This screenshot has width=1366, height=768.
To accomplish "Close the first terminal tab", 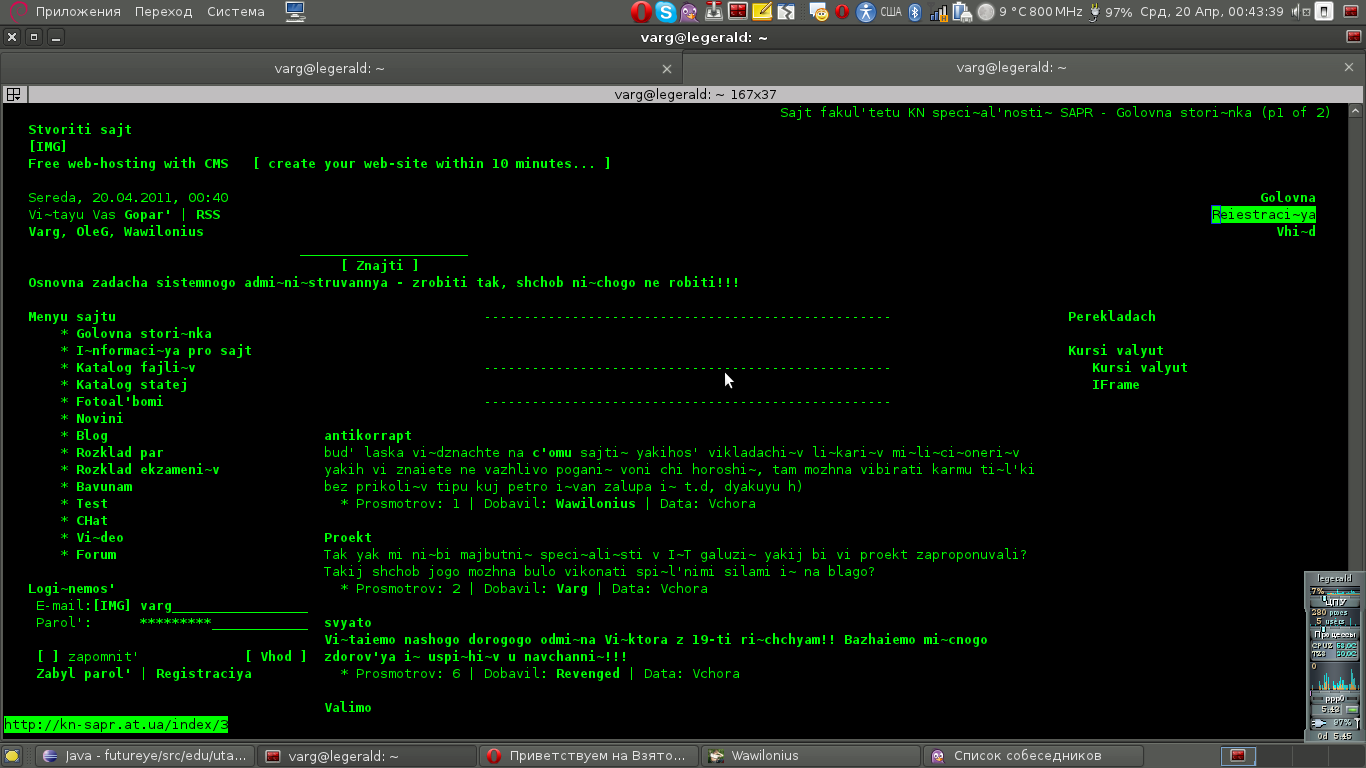I will (667, 69).
